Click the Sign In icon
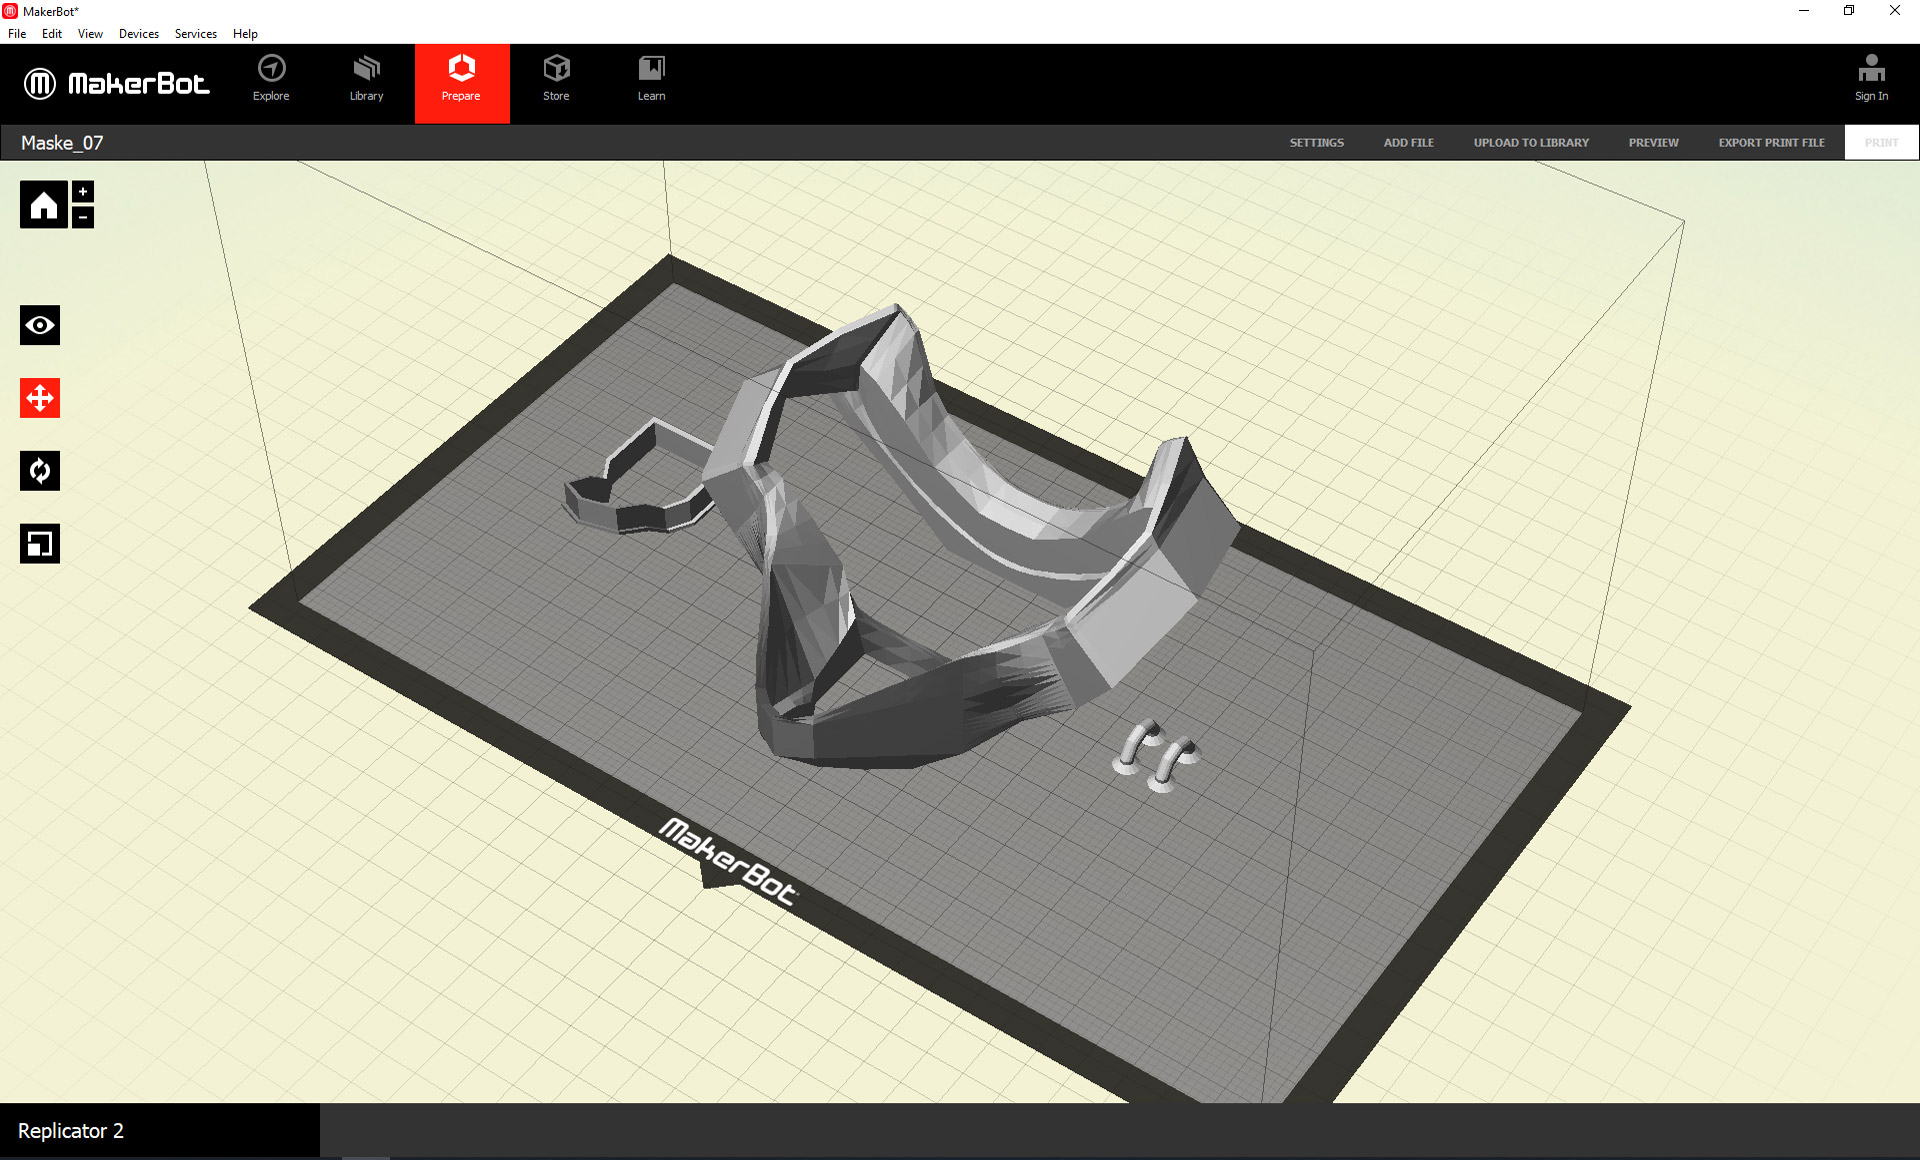Image resolution: width=1920 pixels, height=1160 pixels. click(x=1871, y=79)
